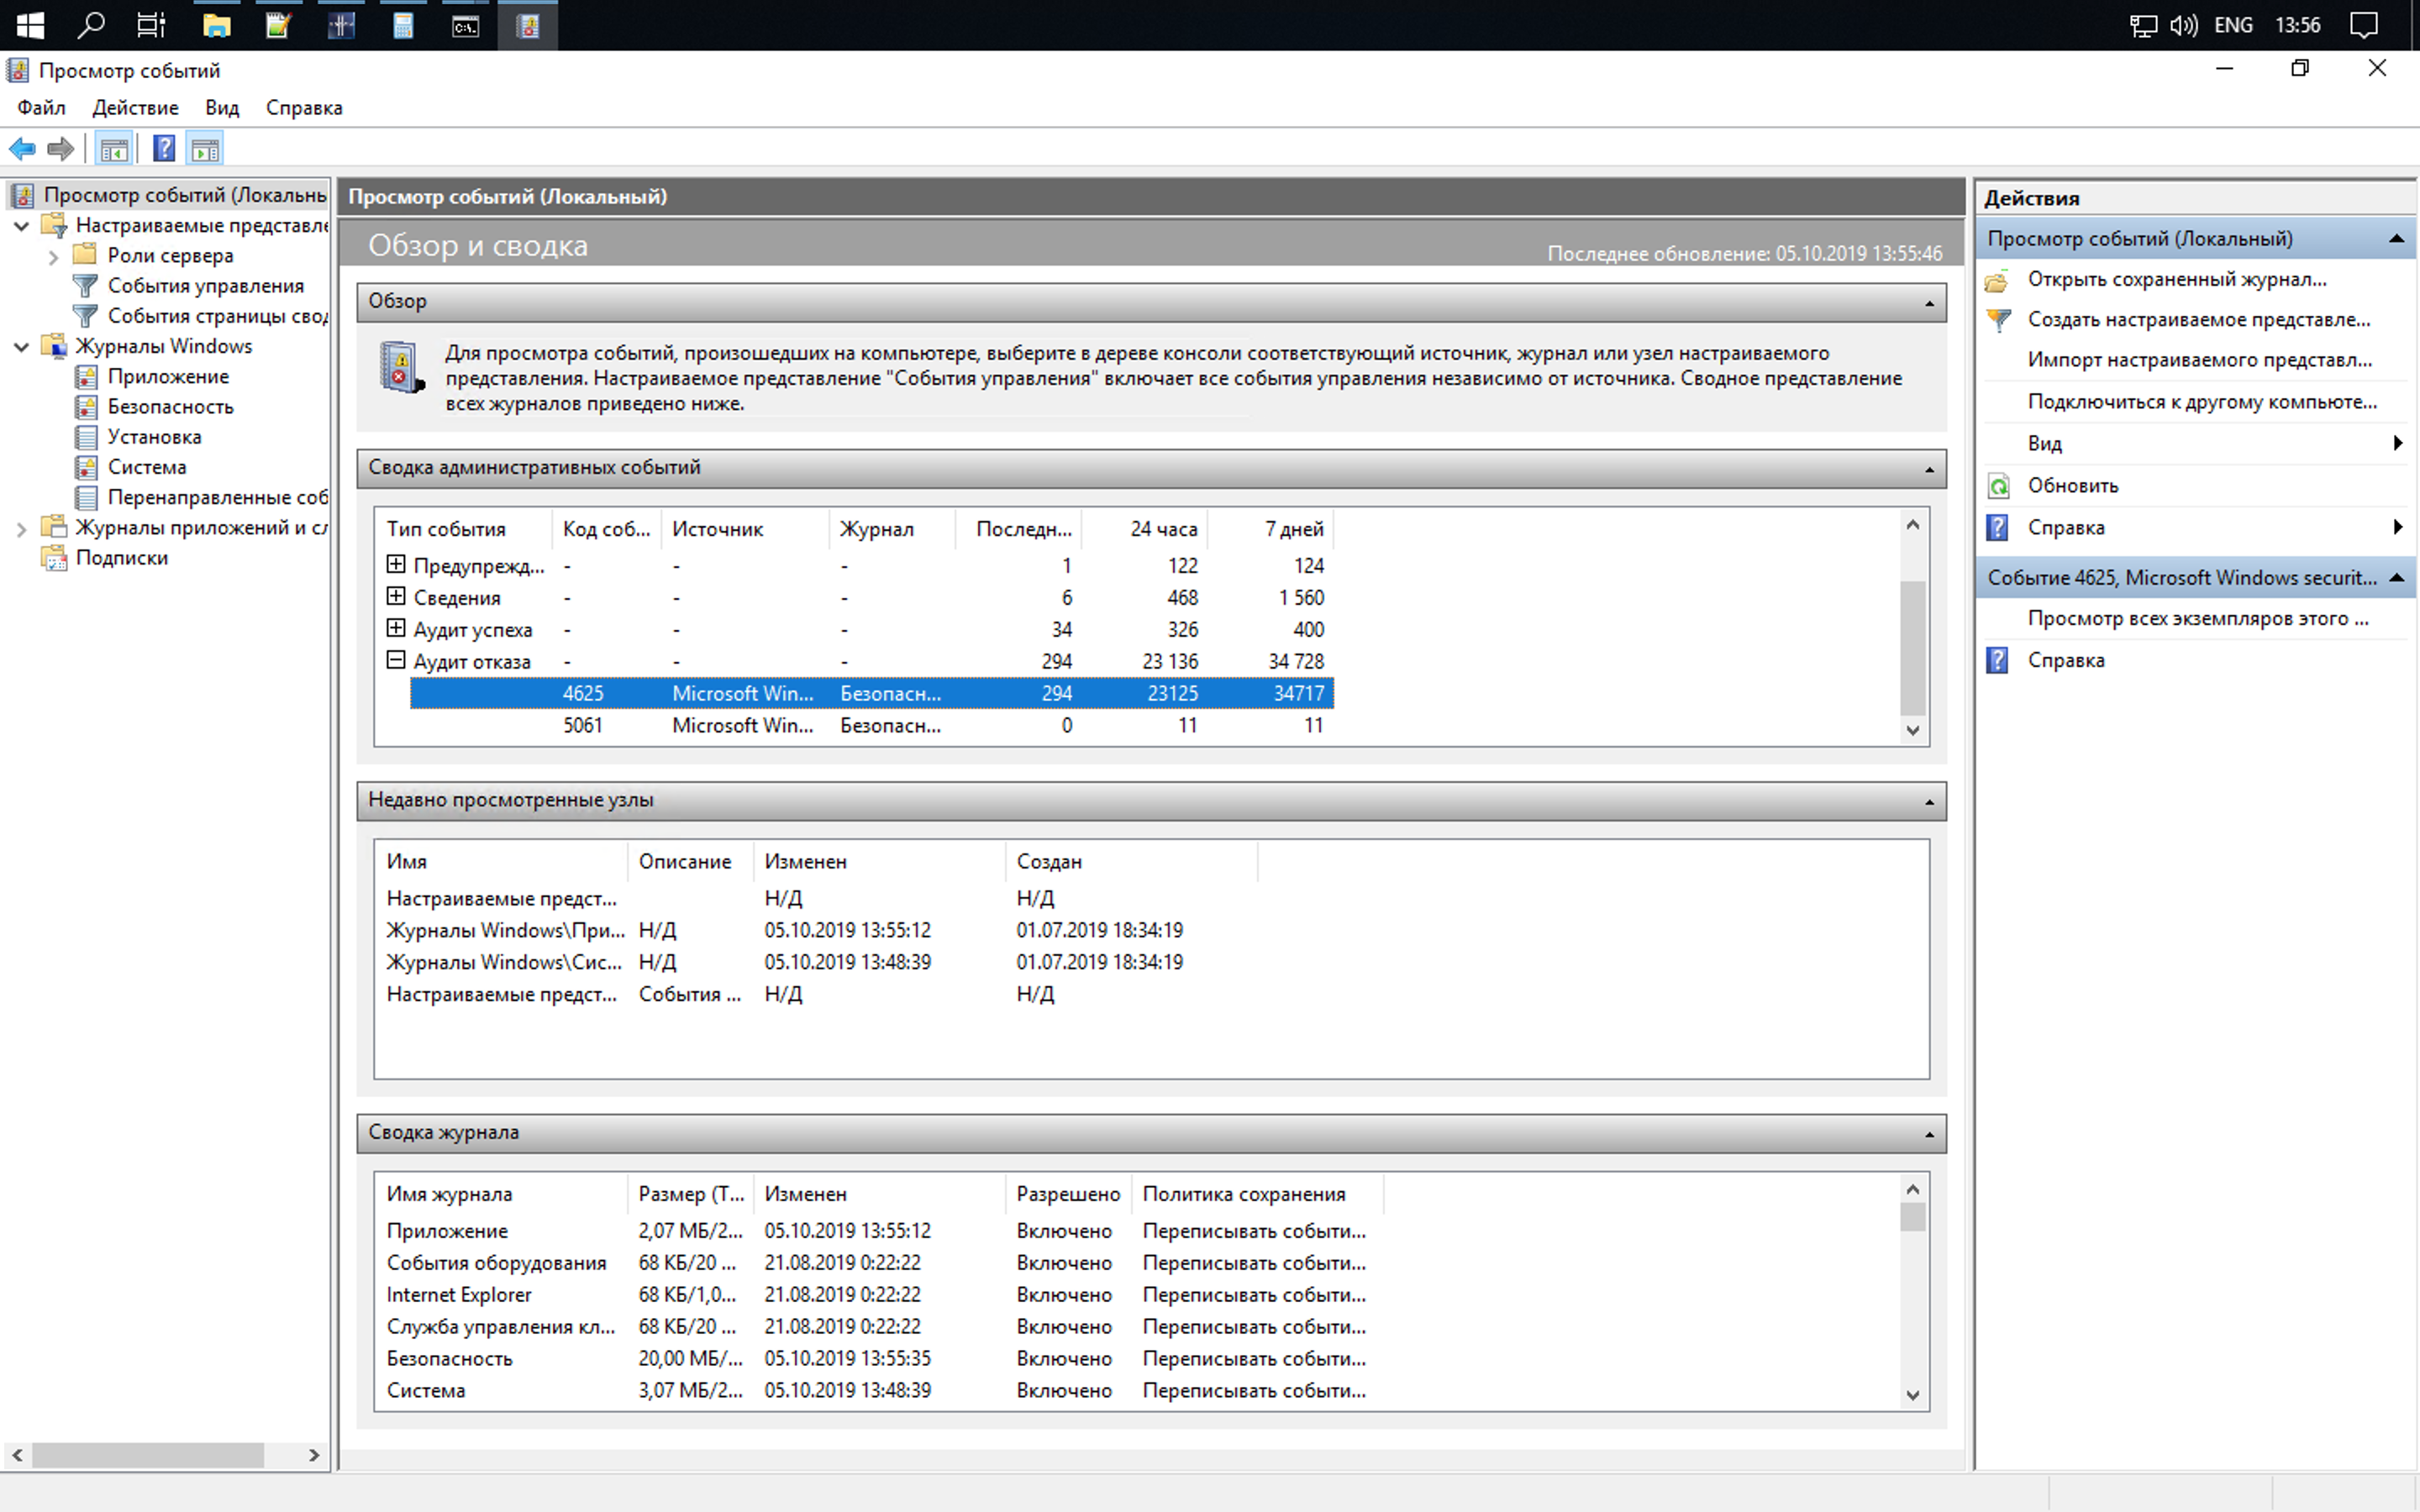Expand Роли сервера tree node

[53, 257]
